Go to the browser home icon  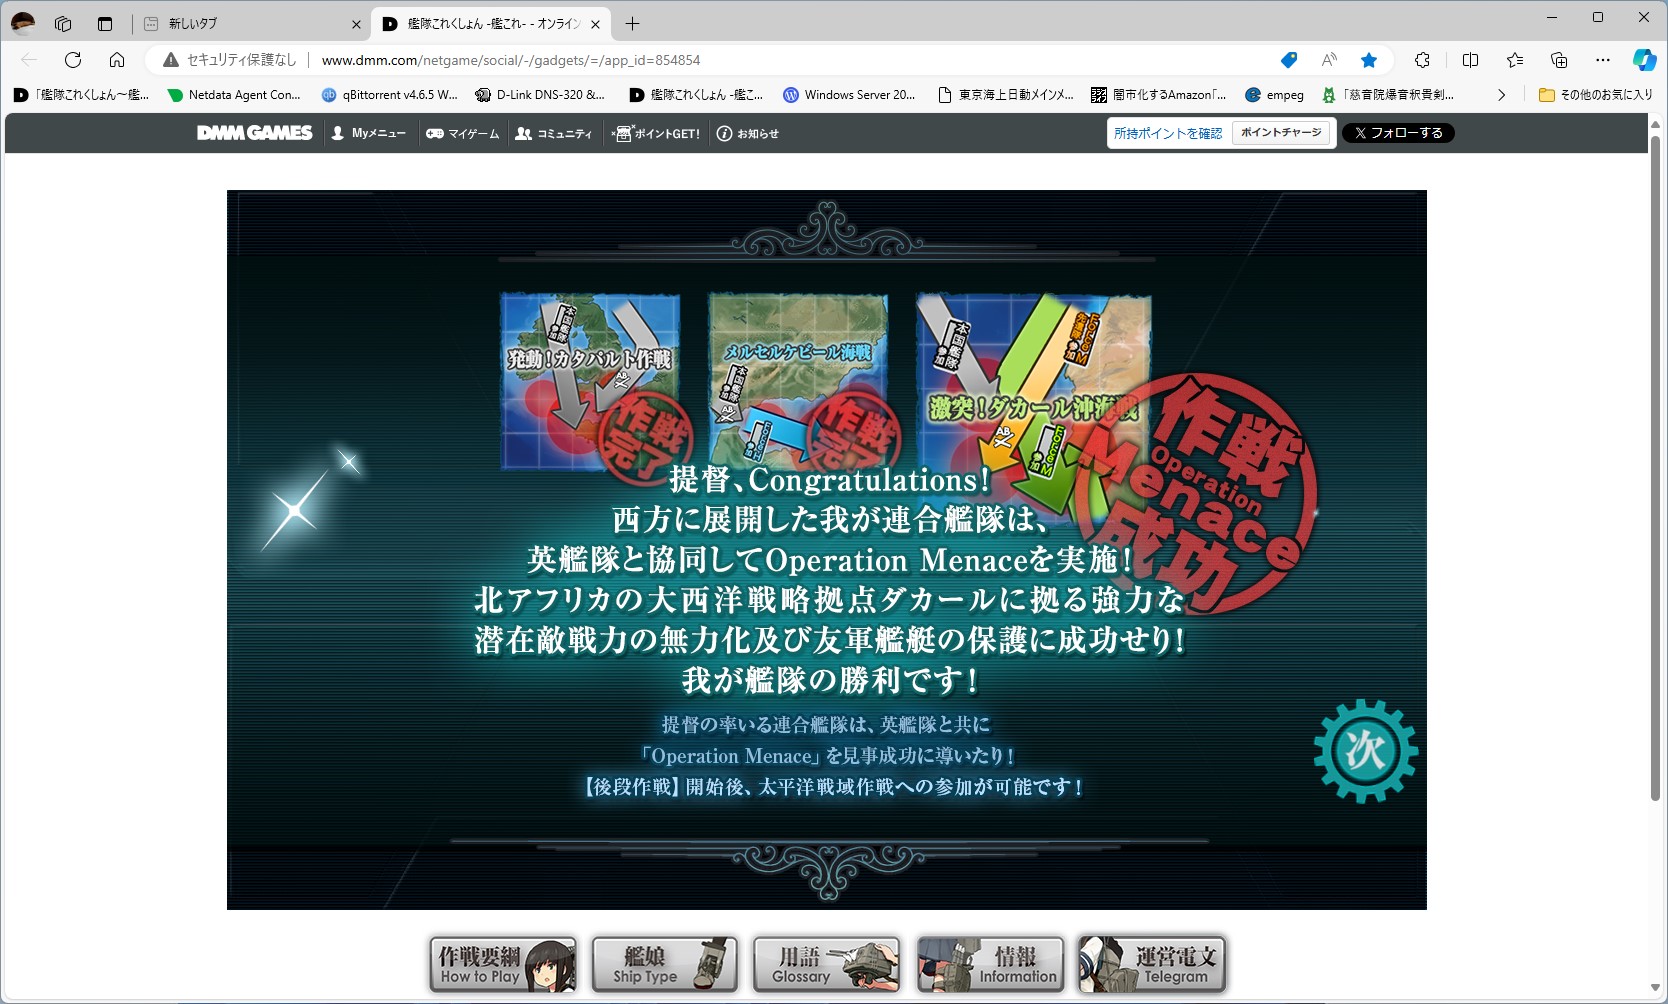117,60
